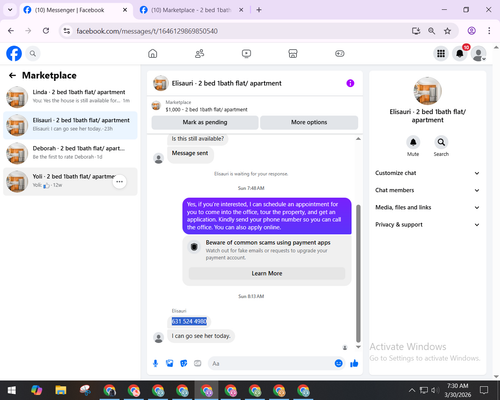Show hidden tray icons chevron
Image resolution: width=500 pixels, height=400 pixels.
tap(412, 390)
